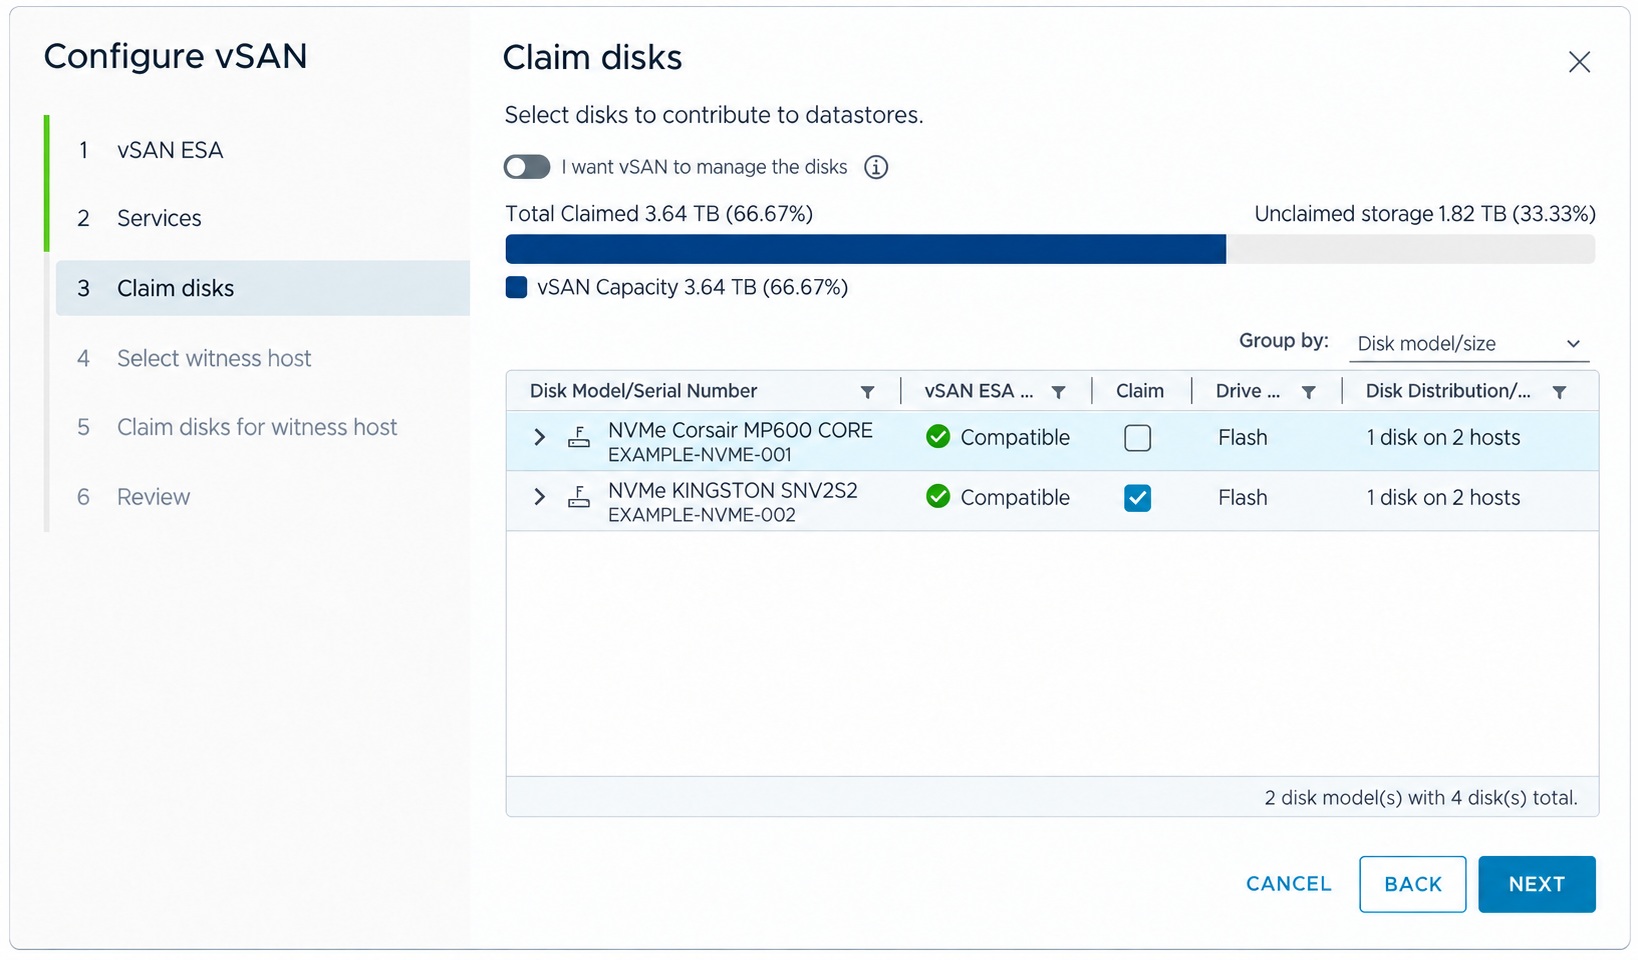Filter the Disk Model/Serial Number column
1638x960 pixels.
868,392
